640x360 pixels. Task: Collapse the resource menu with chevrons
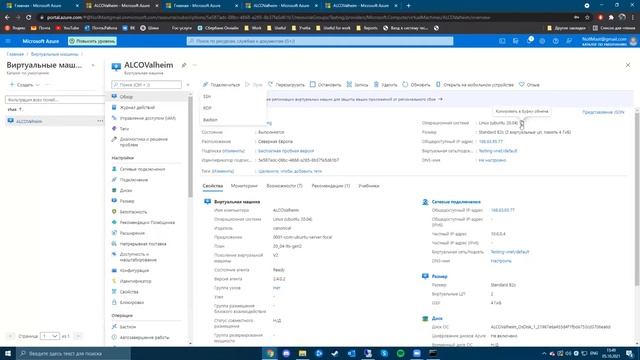(x=188, y=85)
